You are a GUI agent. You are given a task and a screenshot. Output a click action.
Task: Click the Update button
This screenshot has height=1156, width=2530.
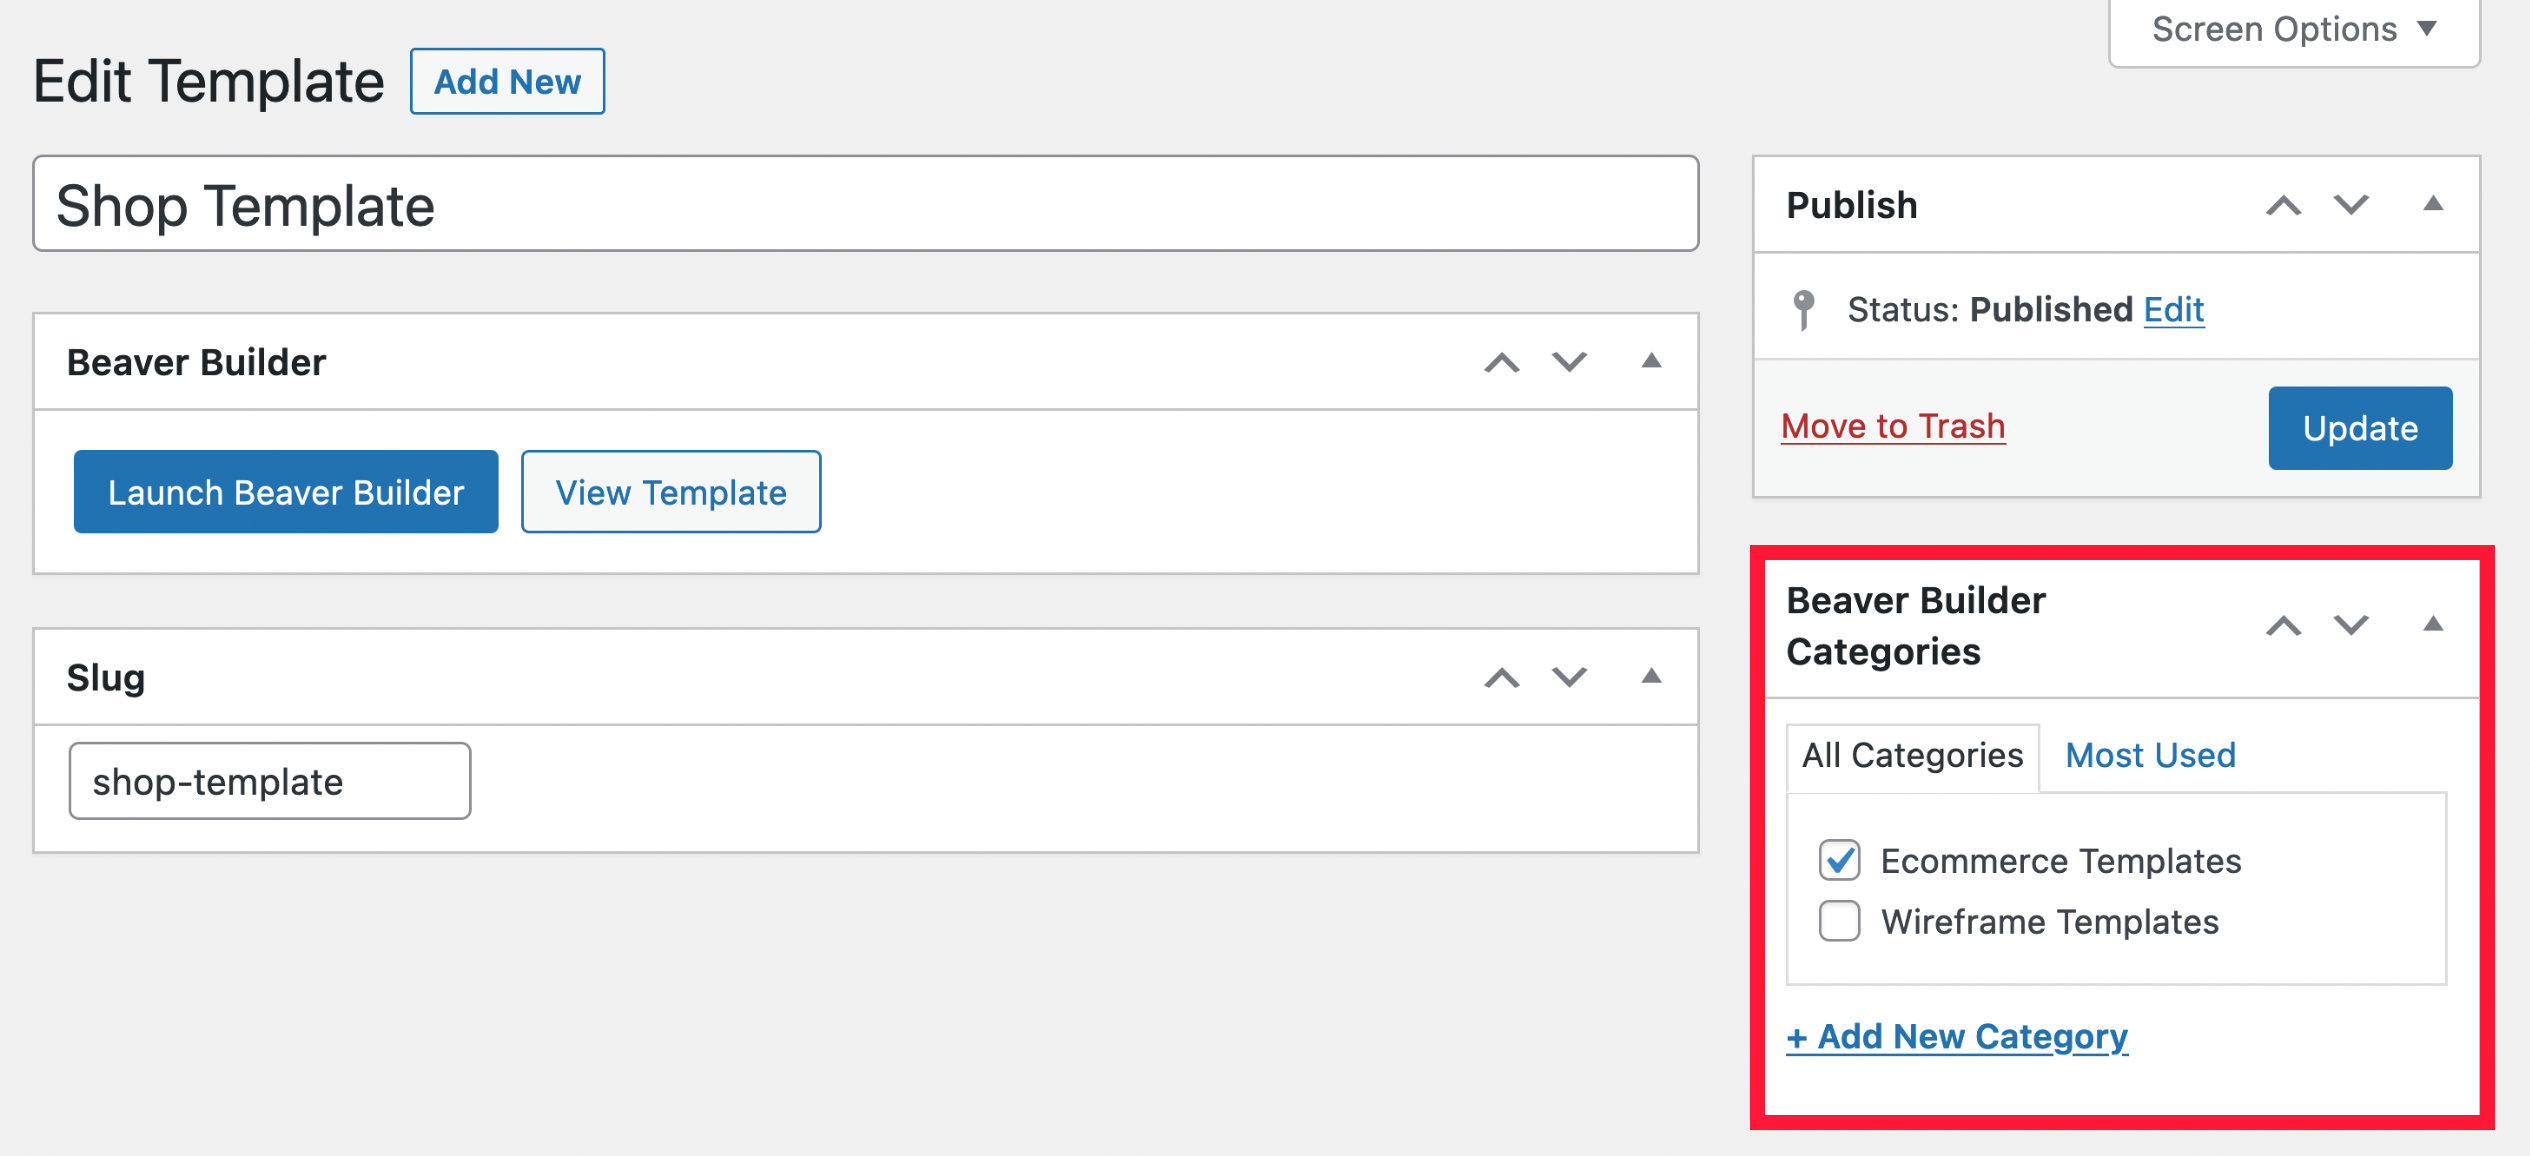click(x=2360, y=428)
